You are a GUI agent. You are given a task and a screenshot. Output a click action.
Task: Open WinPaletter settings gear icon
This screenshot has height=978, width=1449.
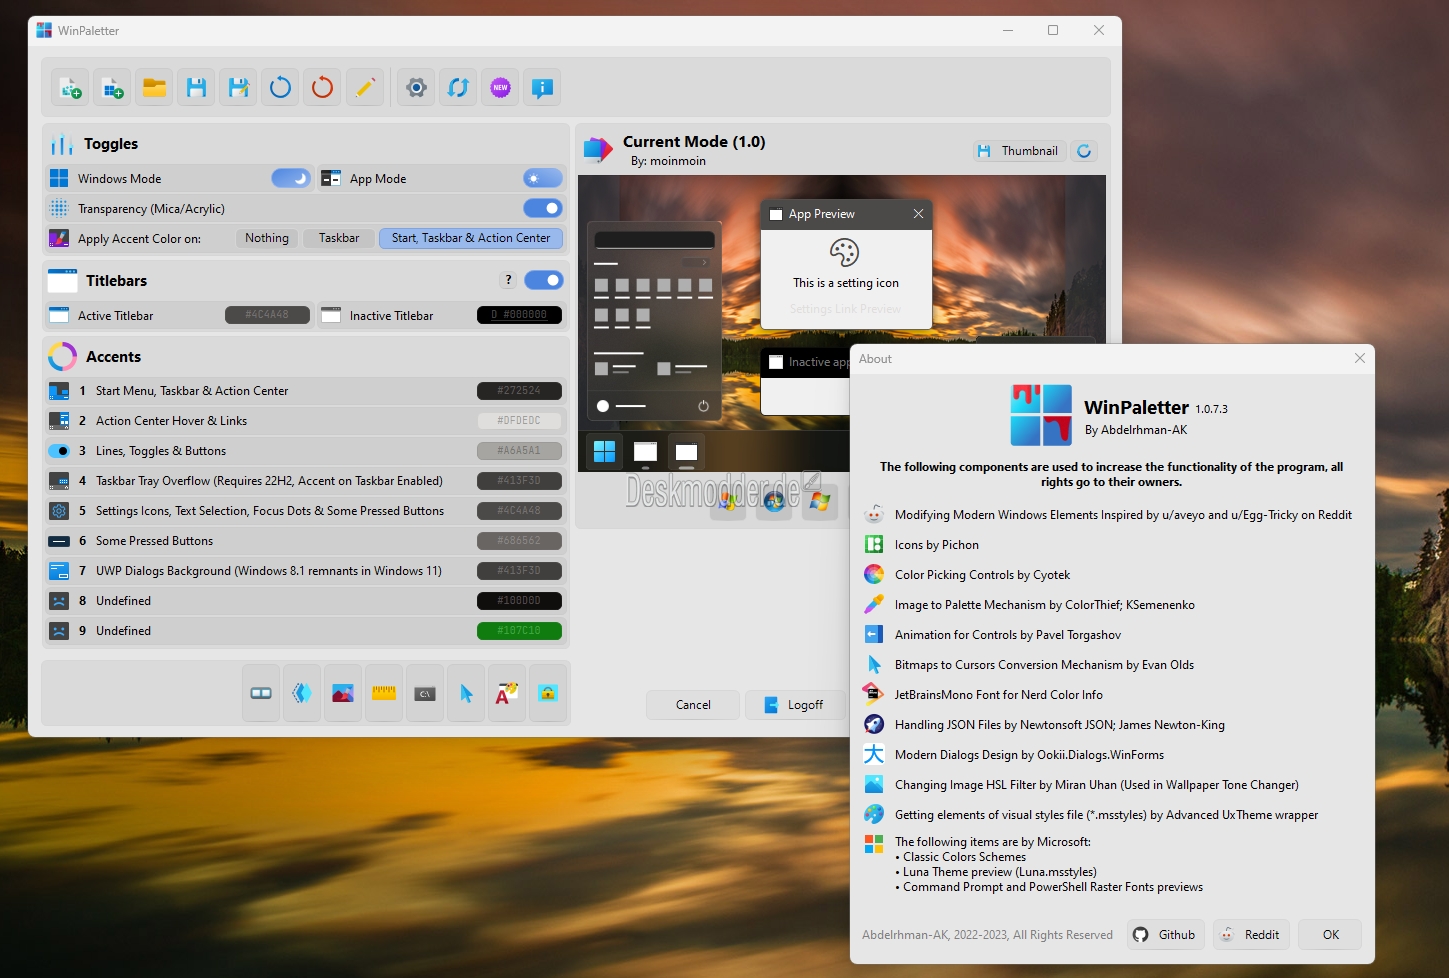point(417,88)
